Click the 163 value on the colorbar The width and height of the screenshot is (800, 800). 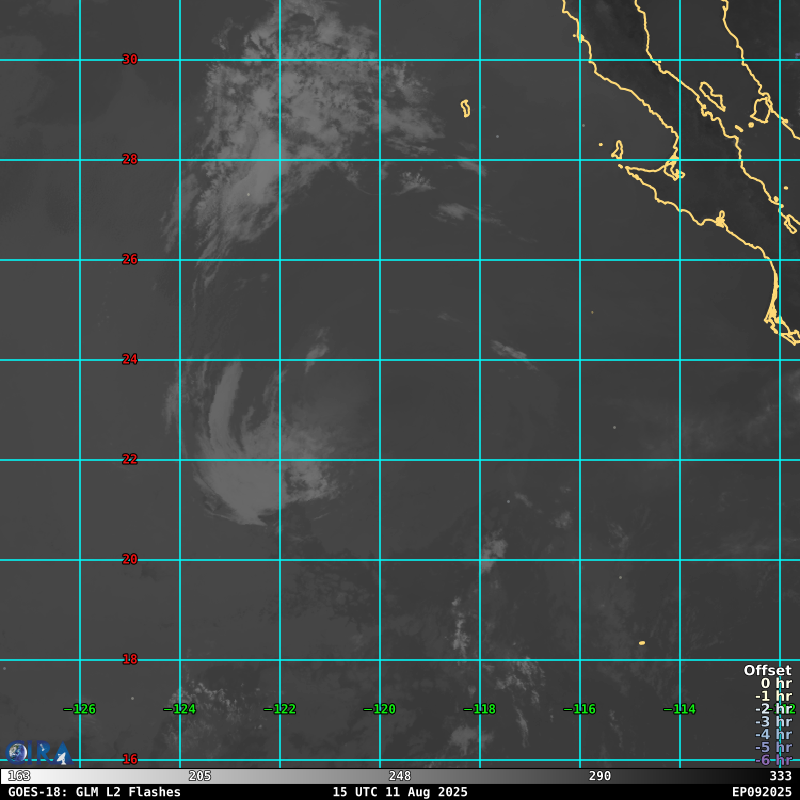pos(19,777)
